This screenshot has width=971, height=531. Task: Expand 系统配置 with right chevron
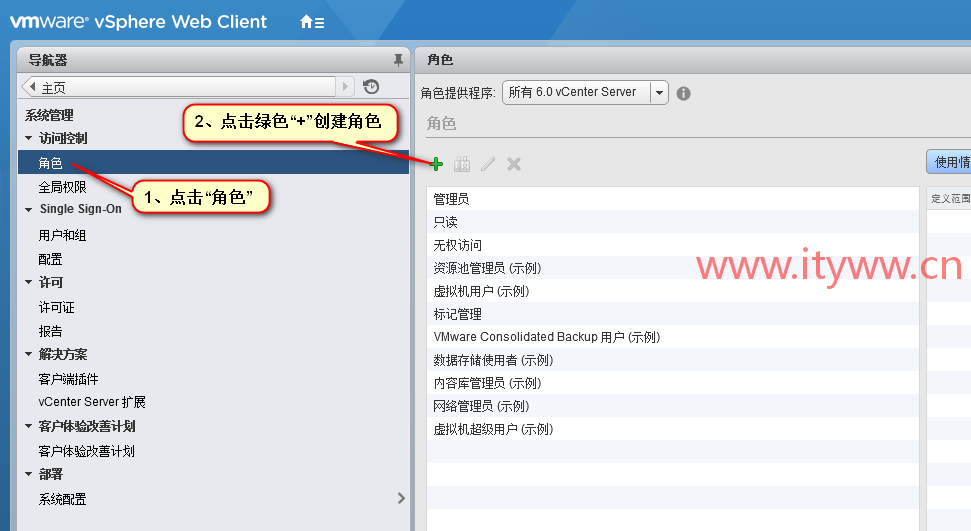[401, 498]
